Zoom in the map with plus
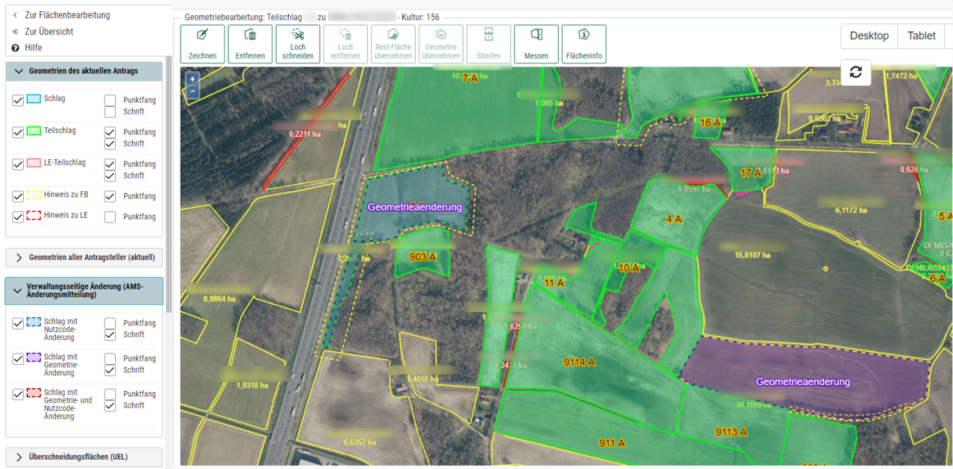 [x=192, y=78]
